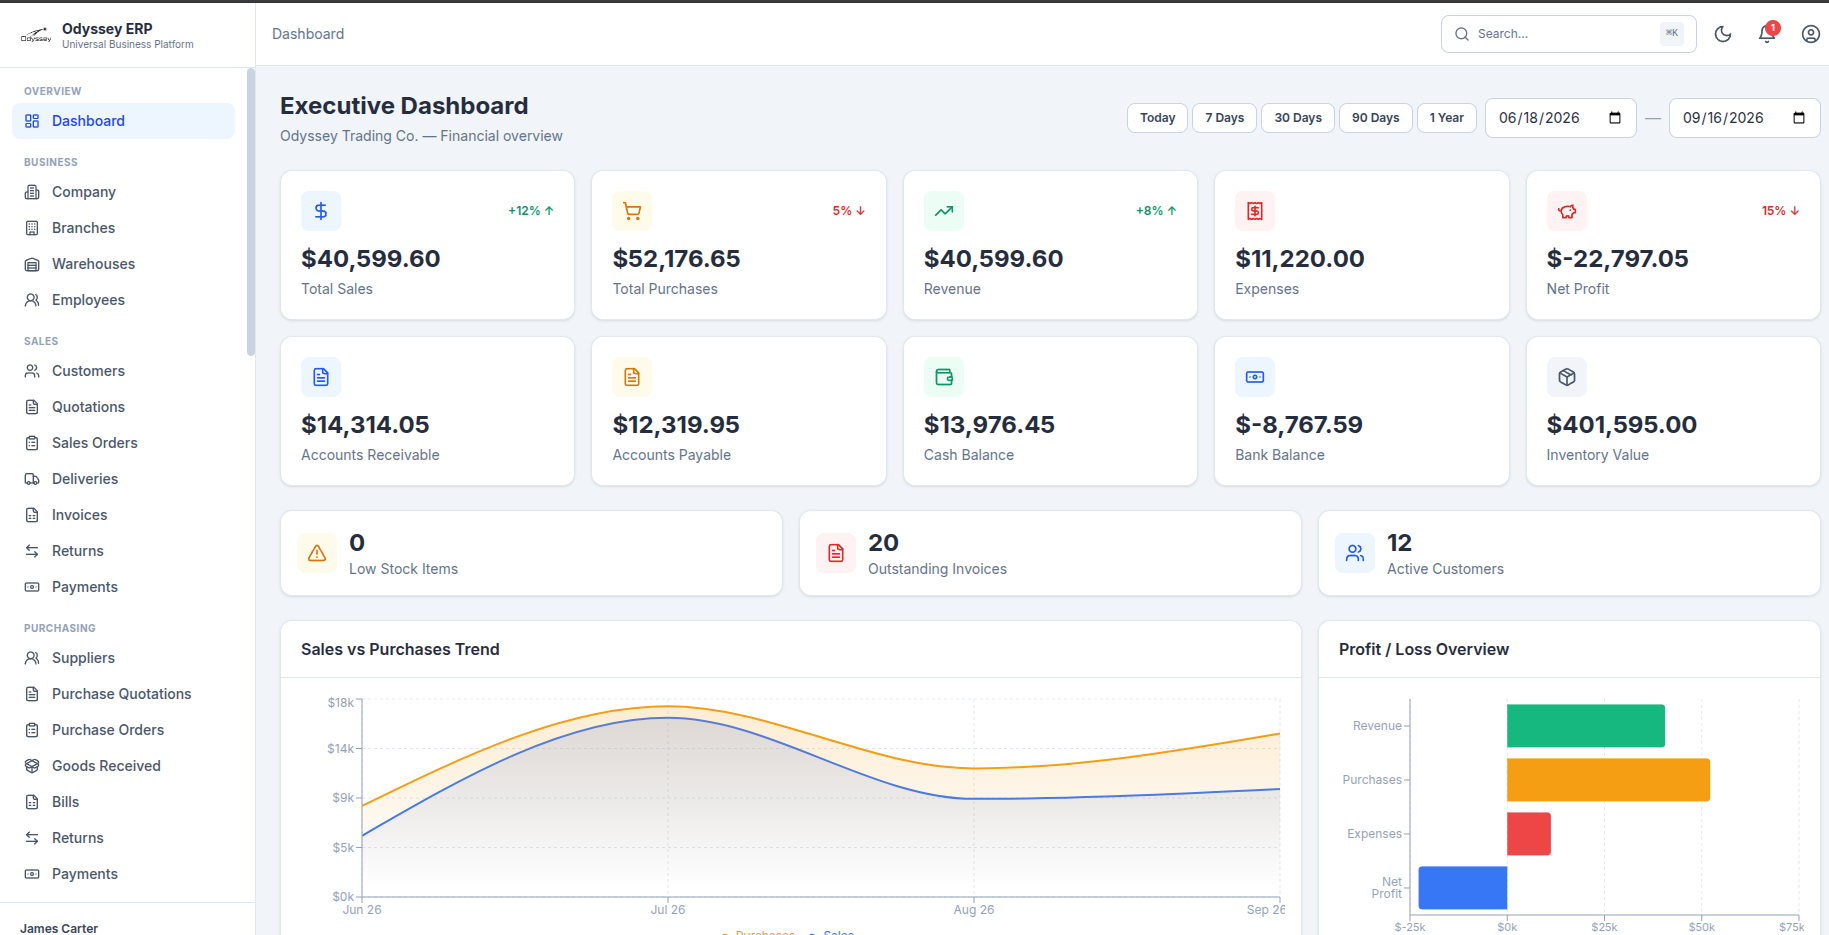Screen dimensions: 1829x935
Task: Click the wallet icon on Cash Balance card
Action: (944, 377)
